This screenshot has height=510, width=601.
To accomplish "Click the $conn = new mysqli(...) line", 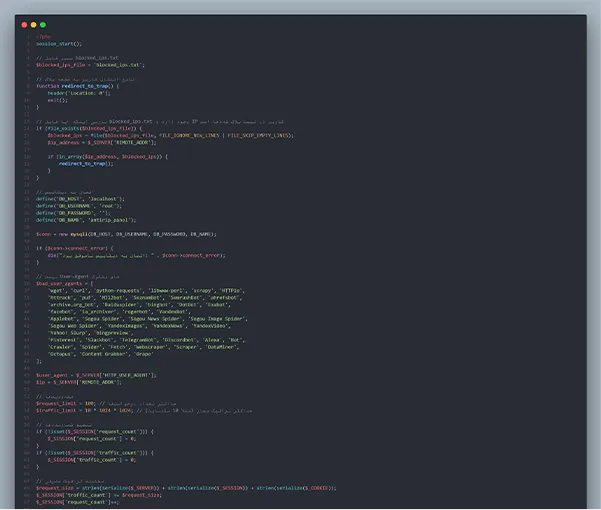I will (x=126, y=234).
